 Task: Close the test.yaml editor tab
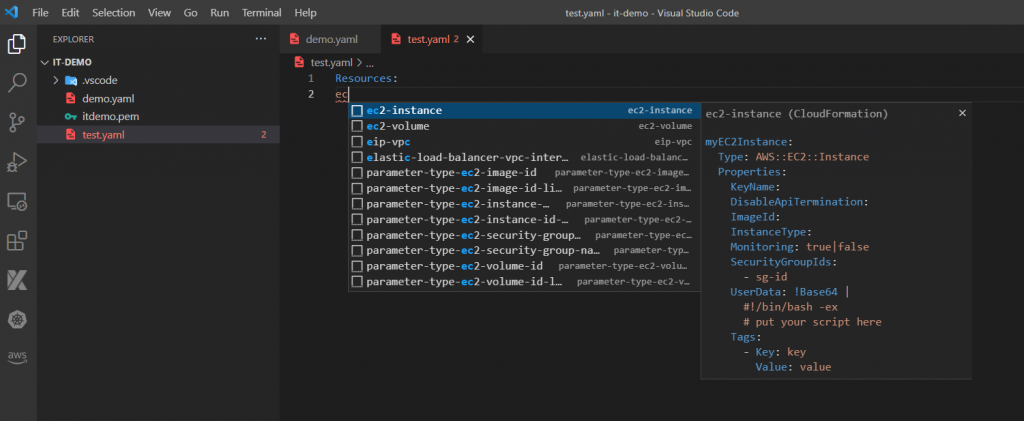(470, 39)
